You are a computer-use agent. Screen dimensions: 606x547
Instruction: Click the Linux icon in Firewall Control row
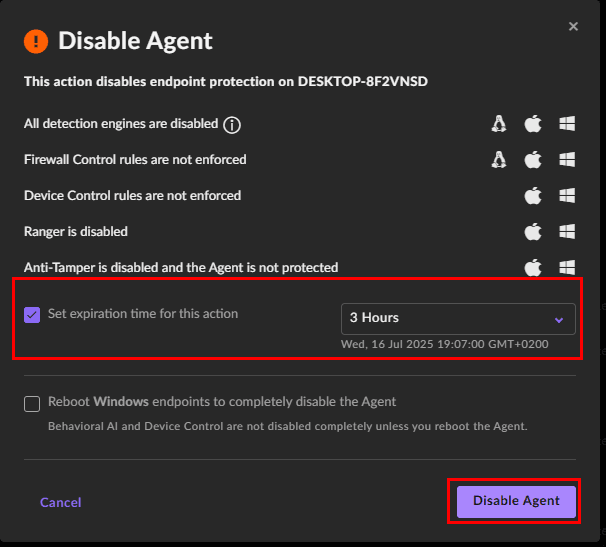coord(499,160)
